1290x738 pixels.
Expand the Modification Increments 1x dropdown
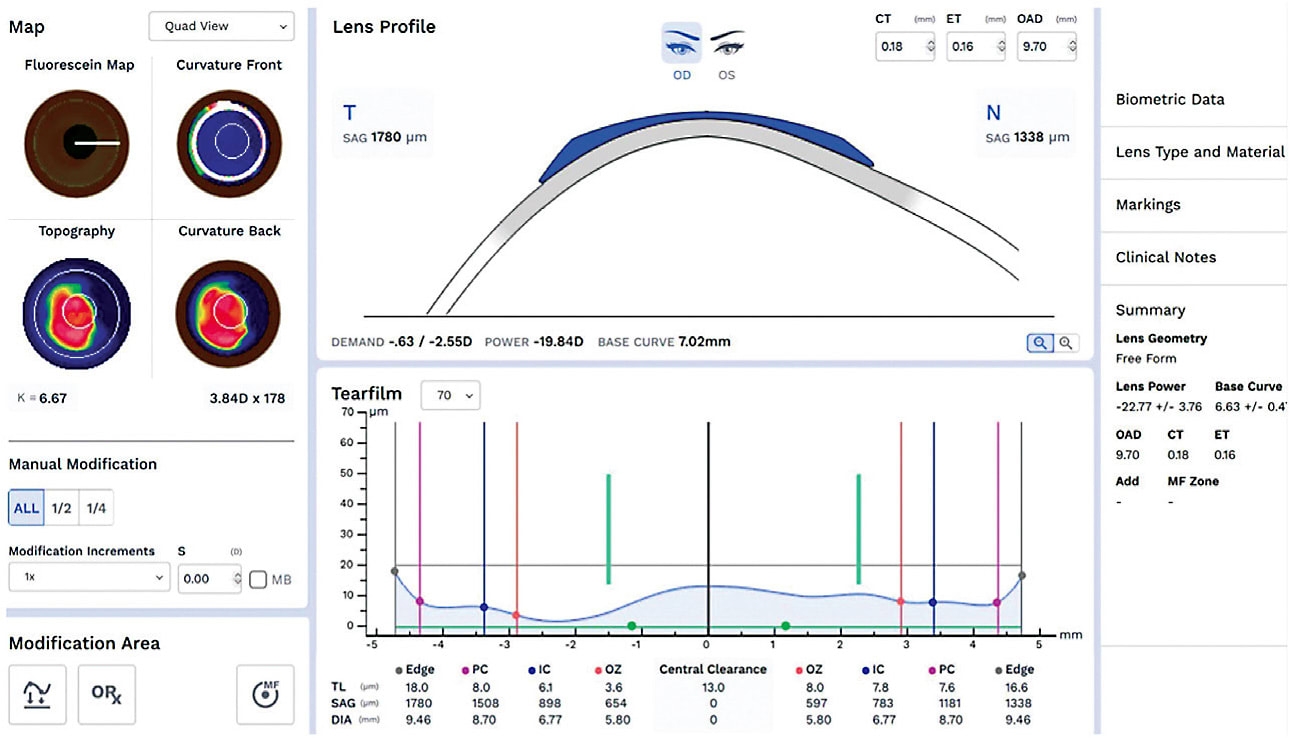(x=89, y=578)
